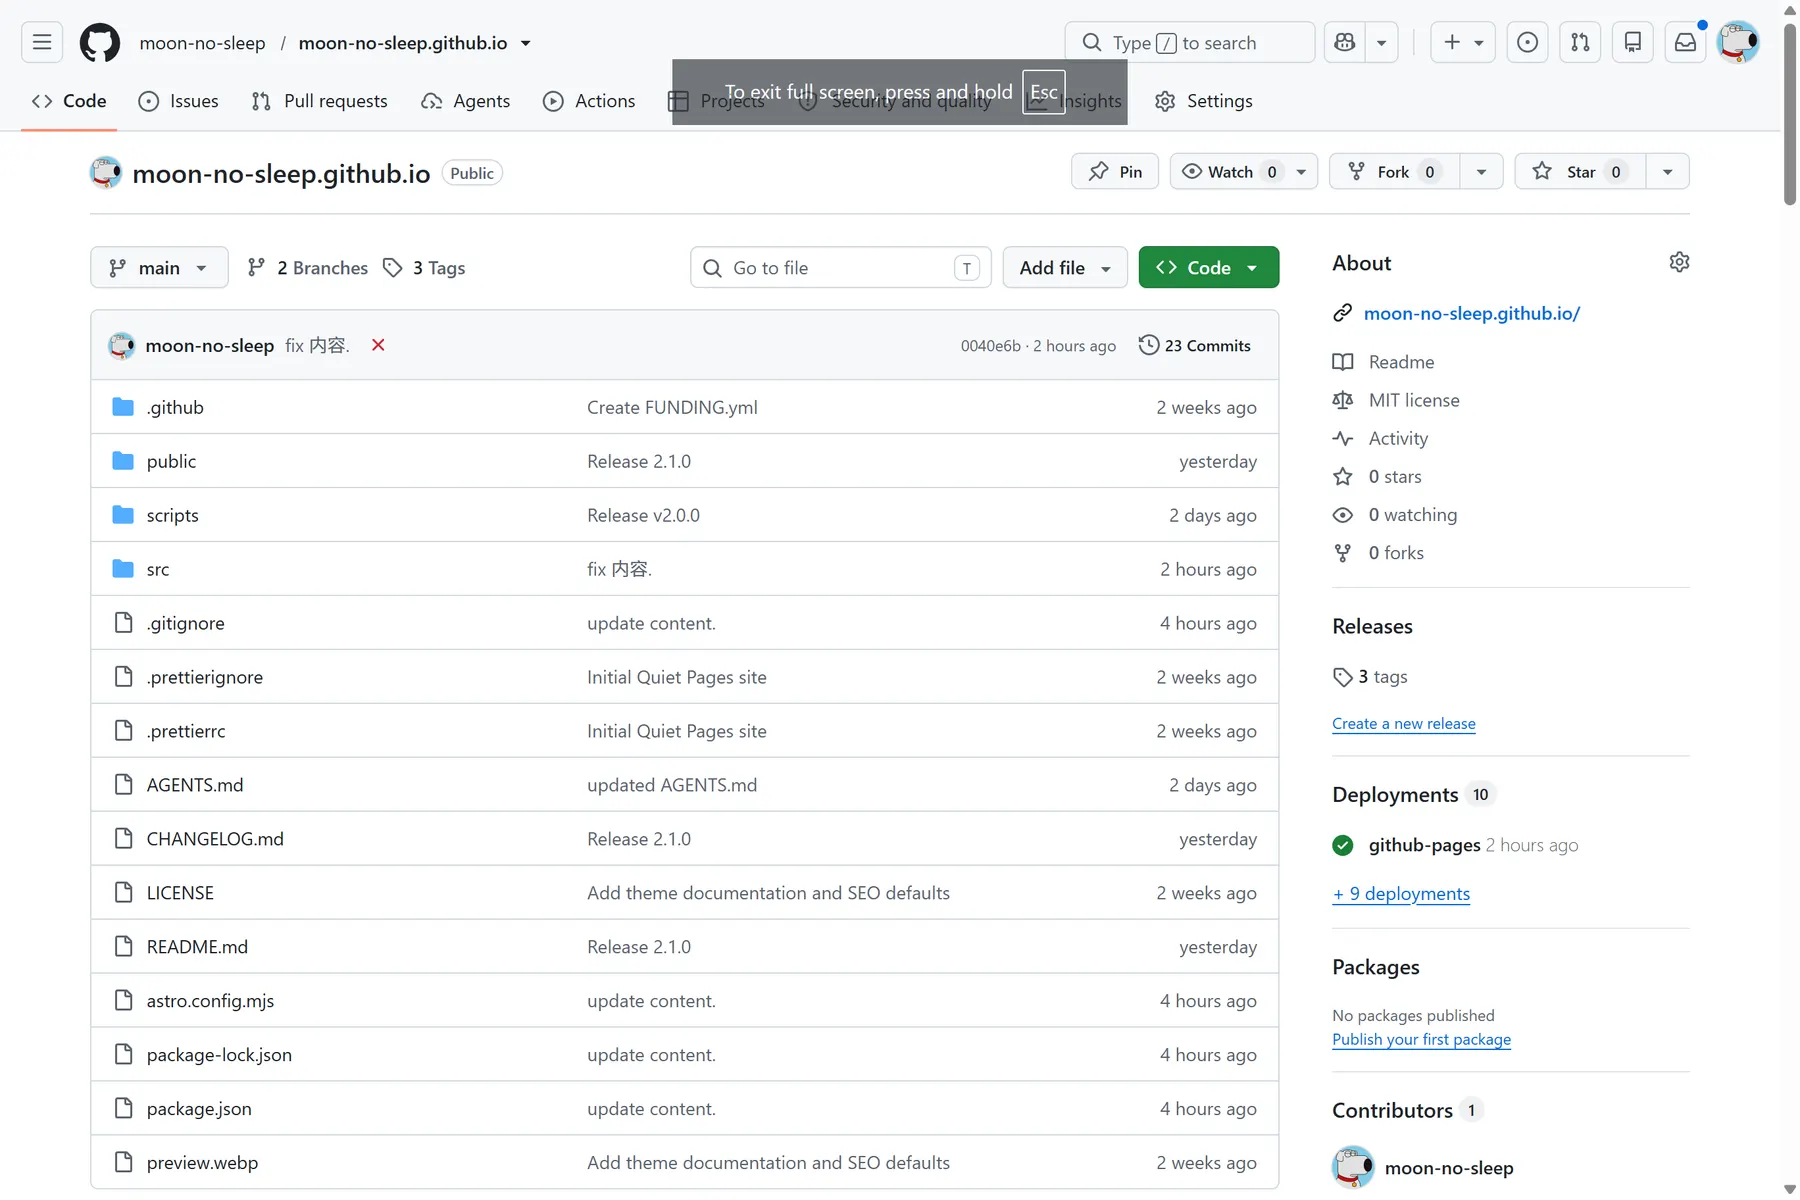1800x1200 pixels.
Task: Click the page vertical scrollbar
Action: (x=1790, y=115)
